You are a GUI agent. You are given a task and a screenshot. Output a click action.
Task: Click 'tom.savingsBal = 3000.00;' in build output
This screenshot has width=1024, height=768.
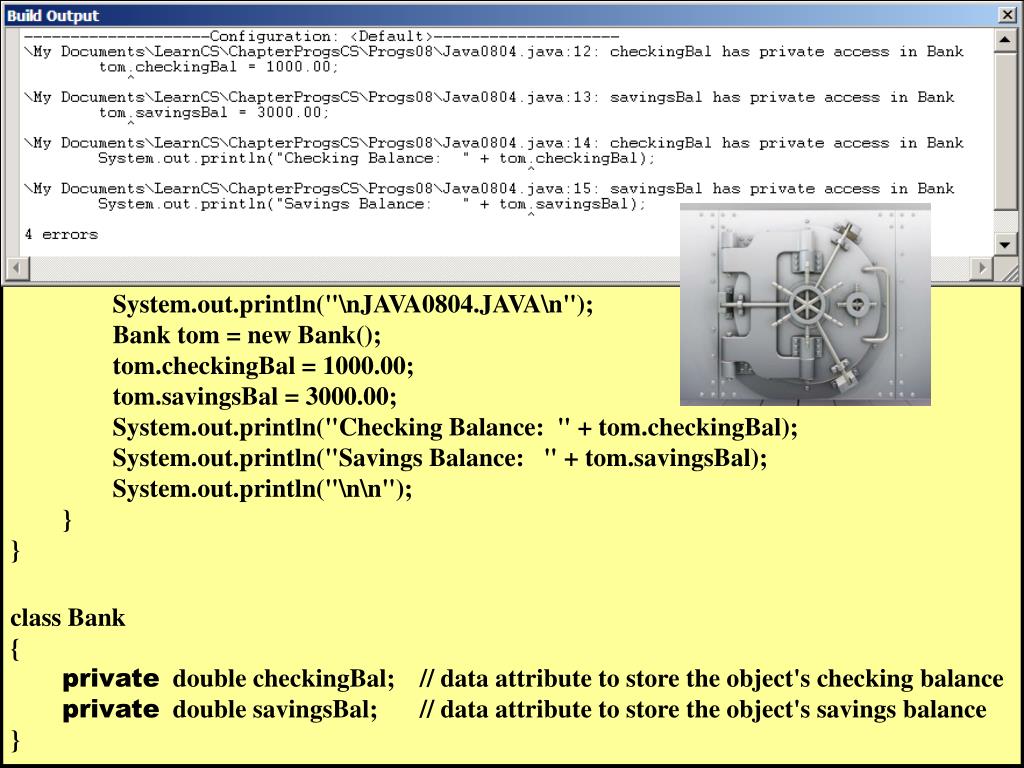pyautogui.click(x=214, y=113)
